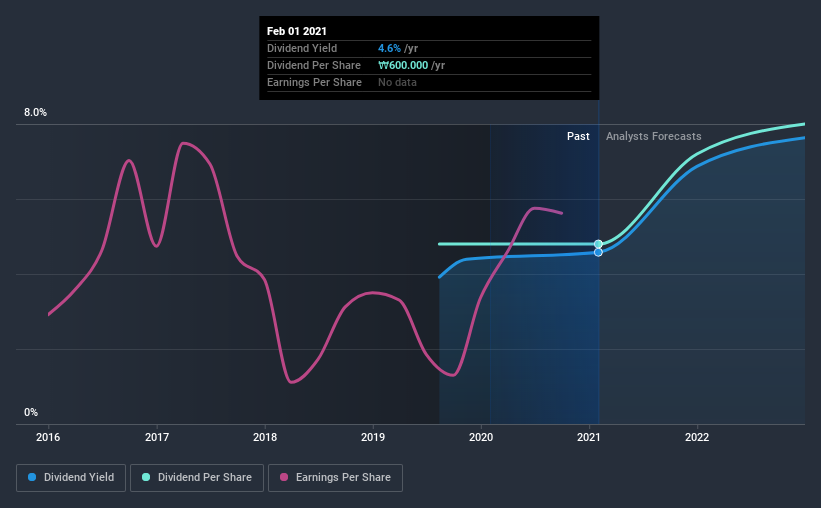Viewport: 821px width, 508px height.
Task: Click the pink Earnings Per Share legend dot
Action: (x=284, y=477)
